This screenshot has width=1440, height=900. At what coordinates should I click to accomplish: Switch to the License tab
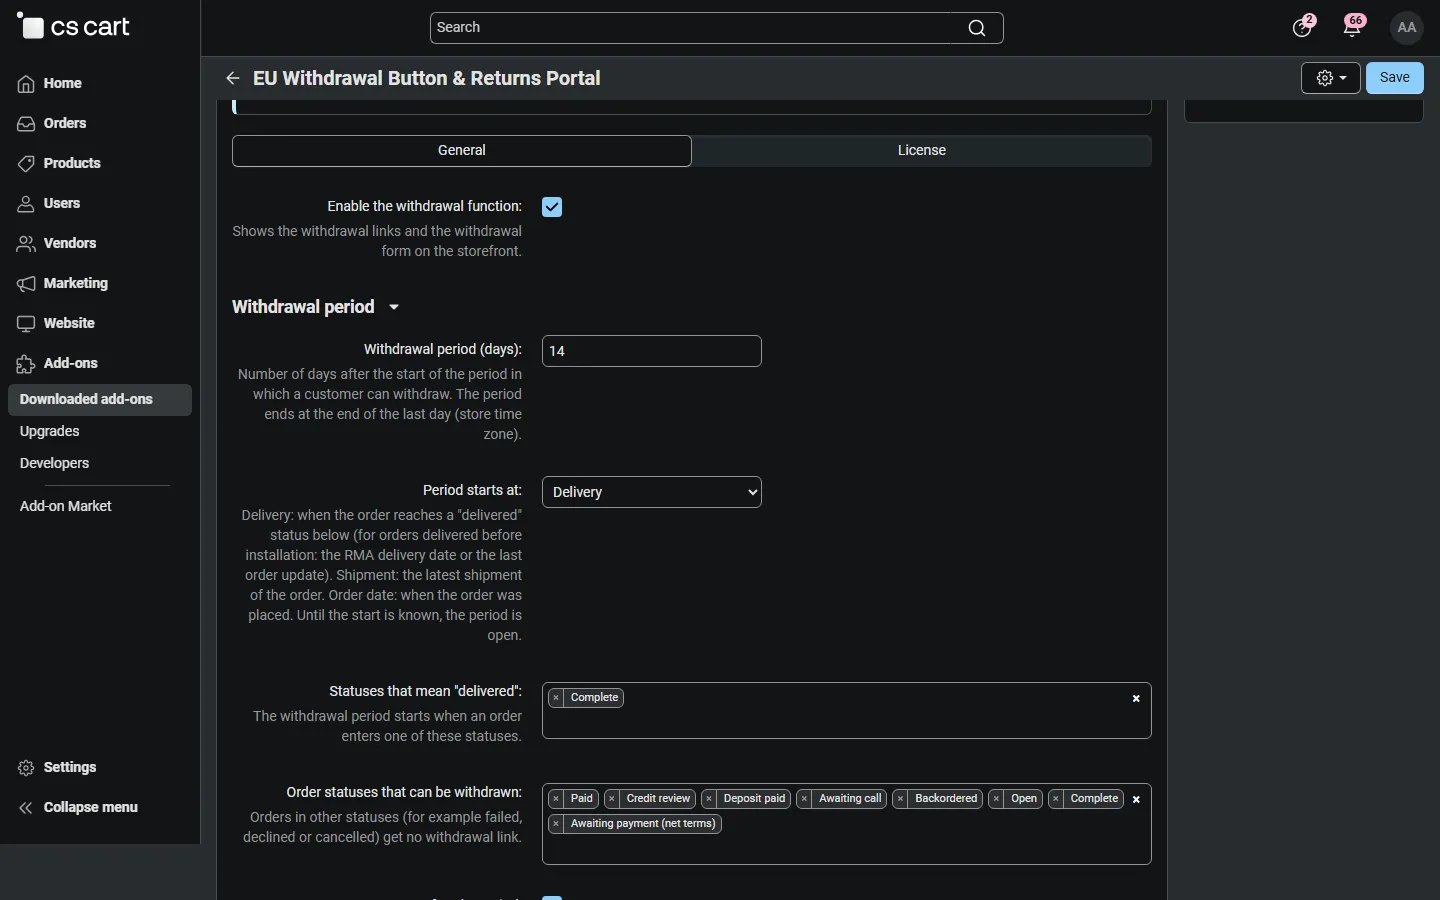[922, 151]
